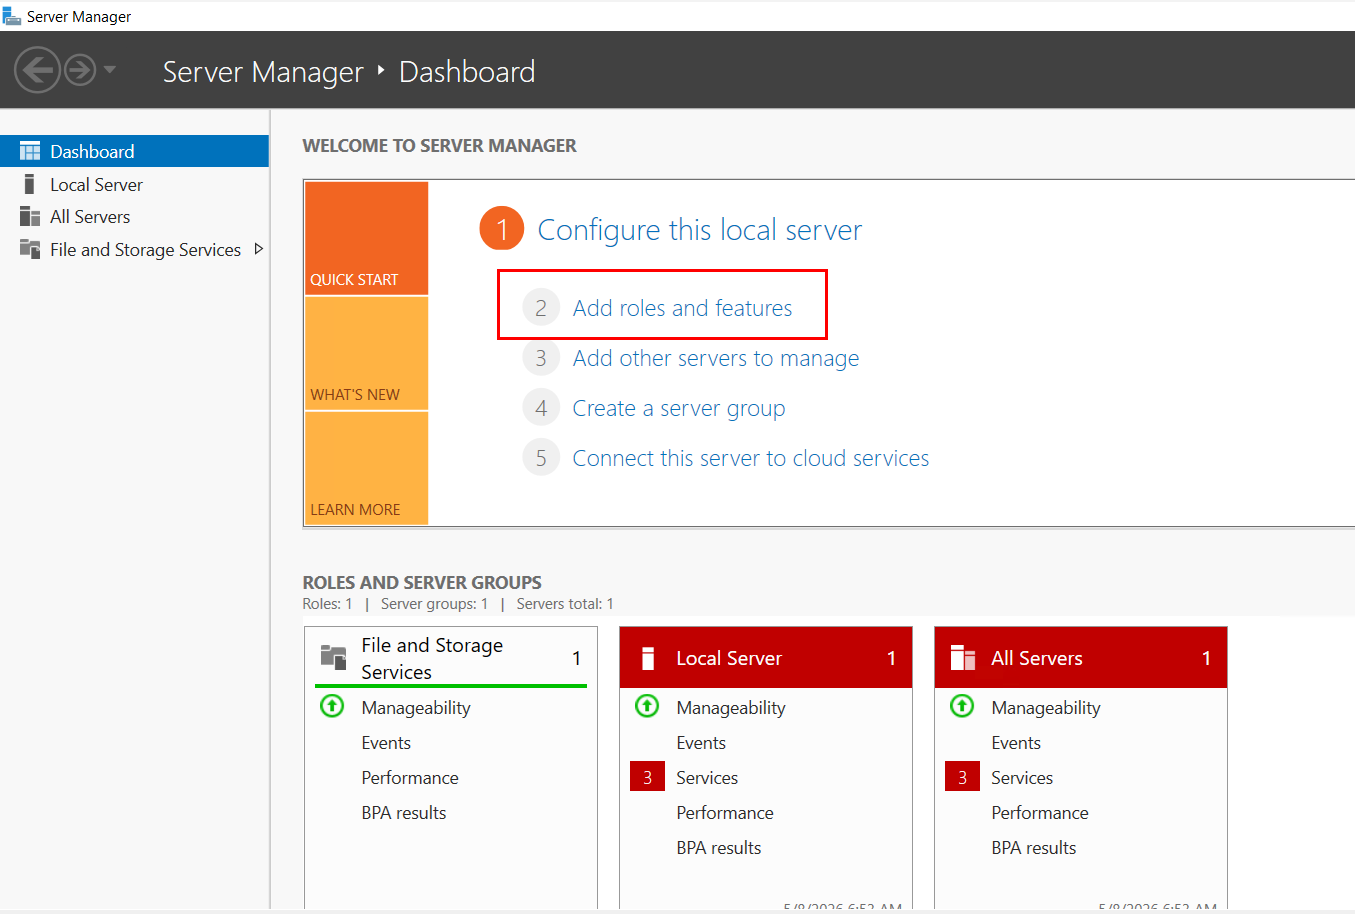
Task: Open Performance in File and Storage Services tile
Action: pos(410,778)
